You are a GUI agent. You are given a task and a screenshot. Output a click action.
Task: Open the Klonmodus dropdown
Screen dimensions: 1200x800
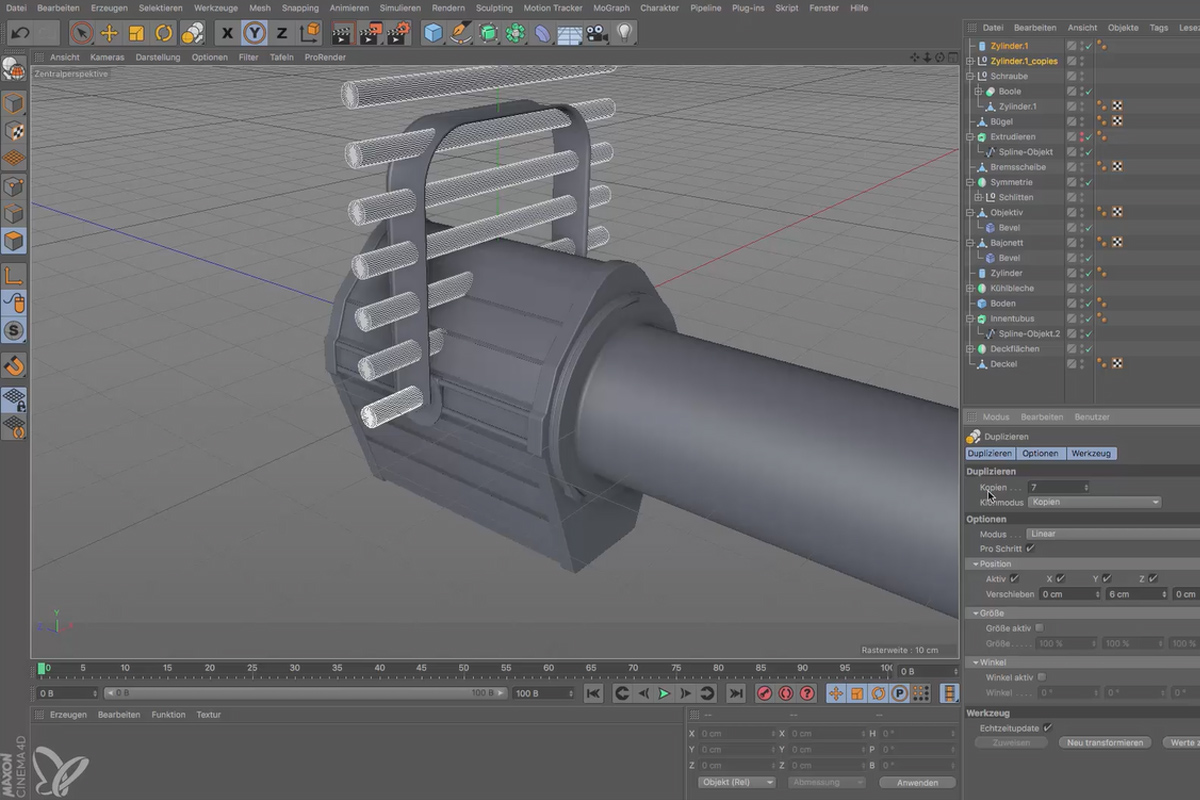(1095, 502)
